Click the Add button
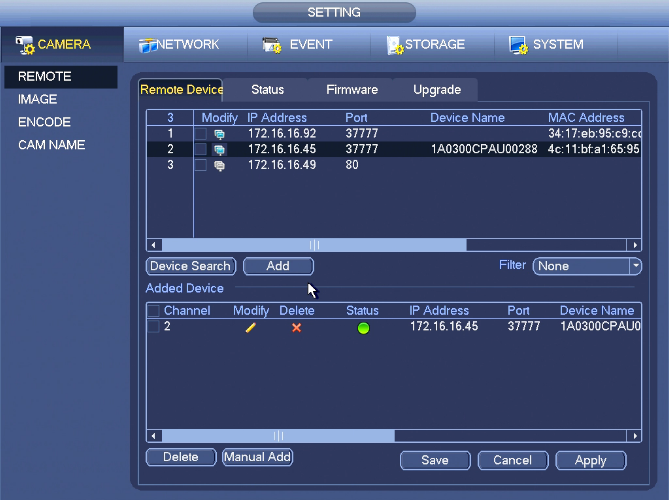This screenshot has width=669, height=500. pos(278,266)
